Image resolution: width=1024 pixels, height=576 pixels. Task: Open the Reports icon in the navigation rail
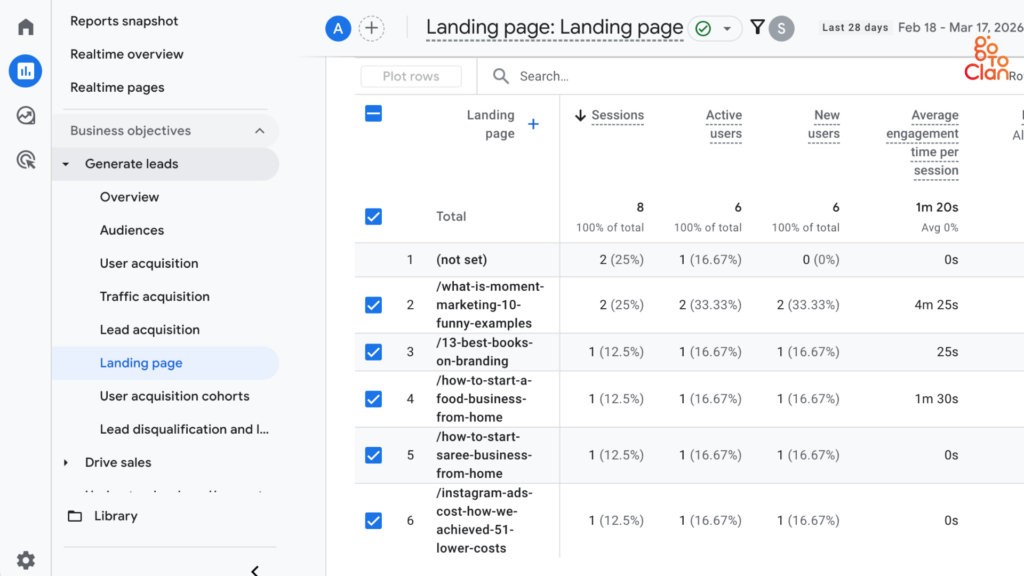[x=25, y=71]
